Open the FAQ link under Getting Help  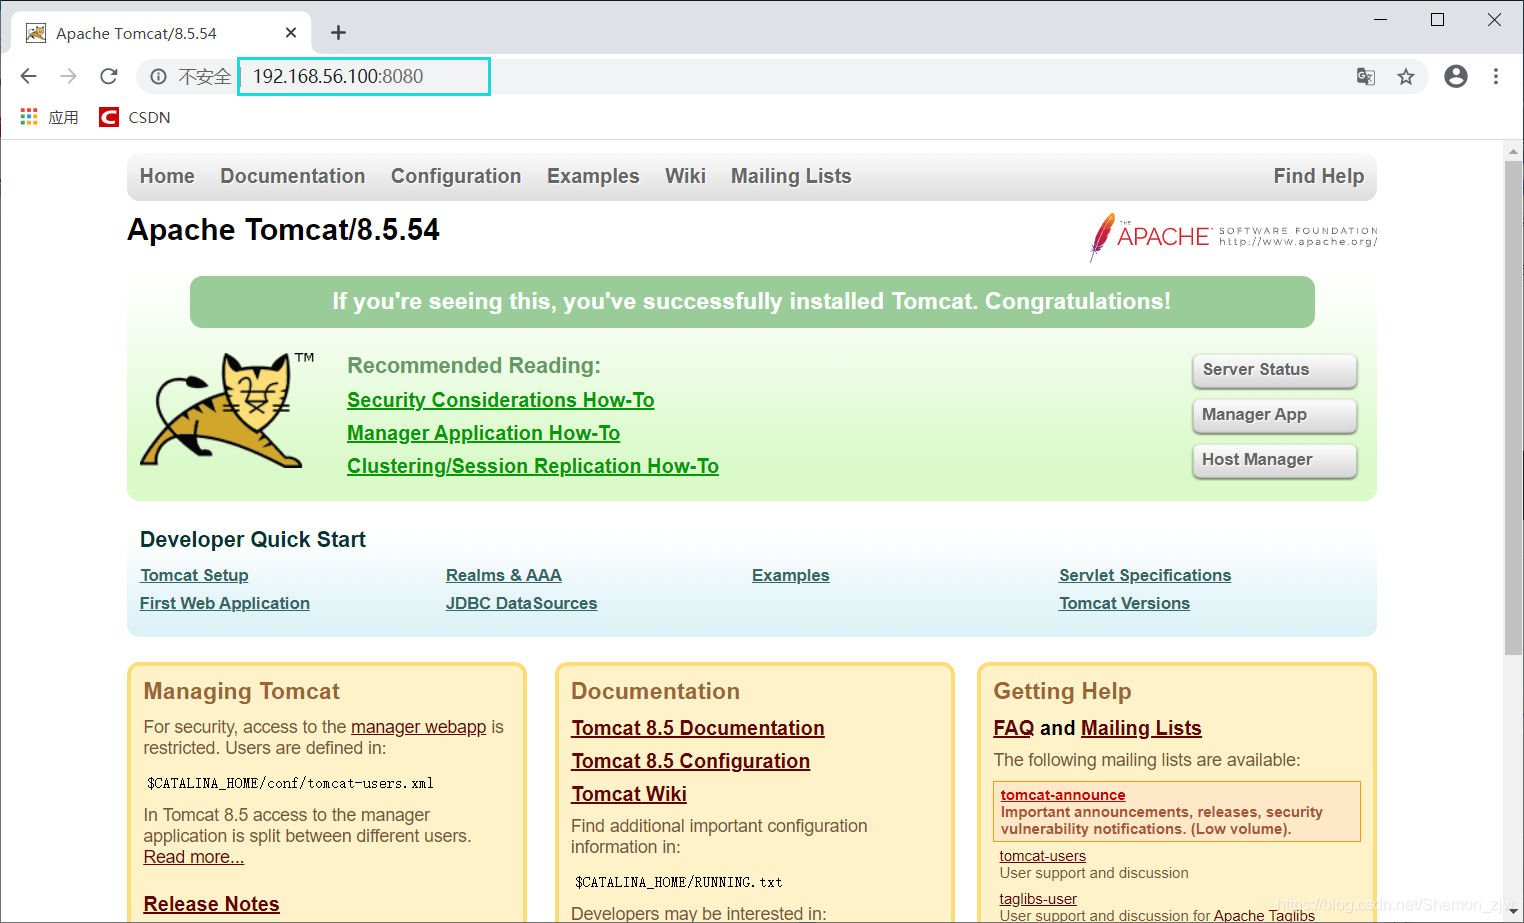[1014, 728]
